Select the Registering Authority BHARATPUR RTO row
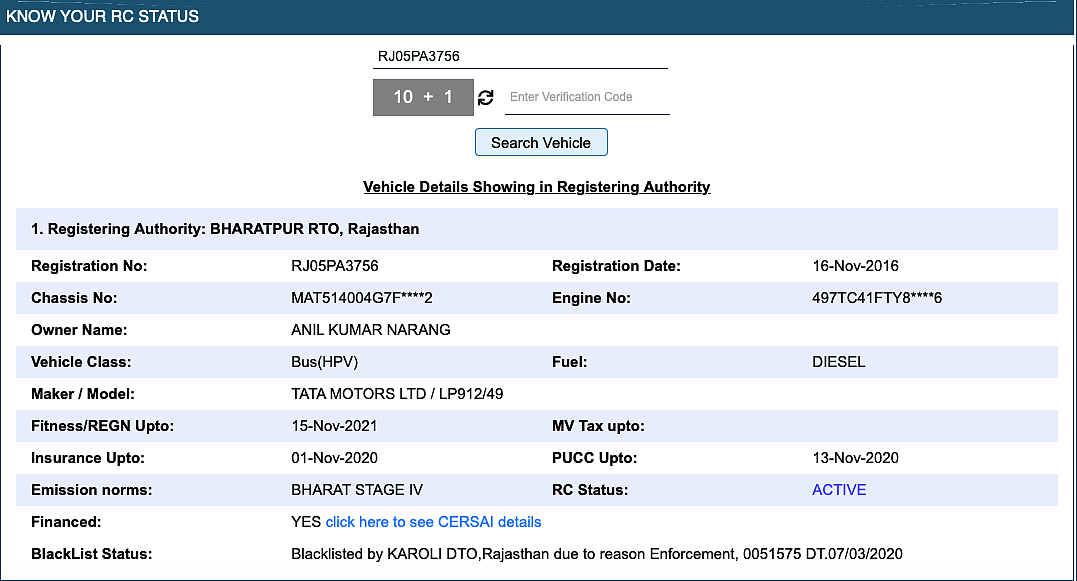The height and width of the screenshot is (581, 1077). (x=537, y=229)
